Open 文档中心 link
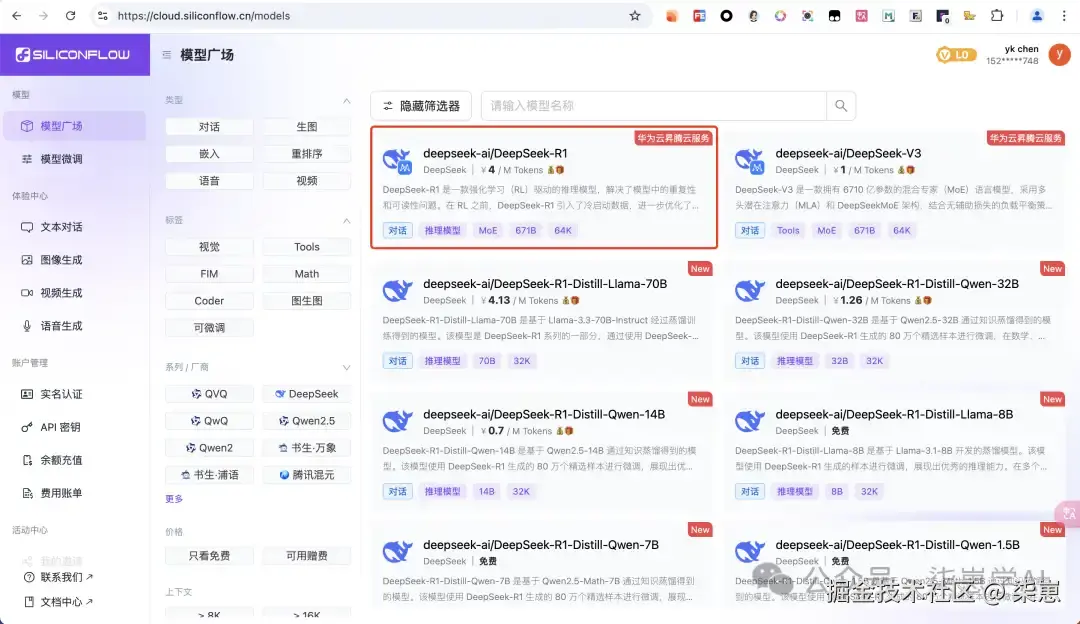1080x624 pixels. [59, 602]
